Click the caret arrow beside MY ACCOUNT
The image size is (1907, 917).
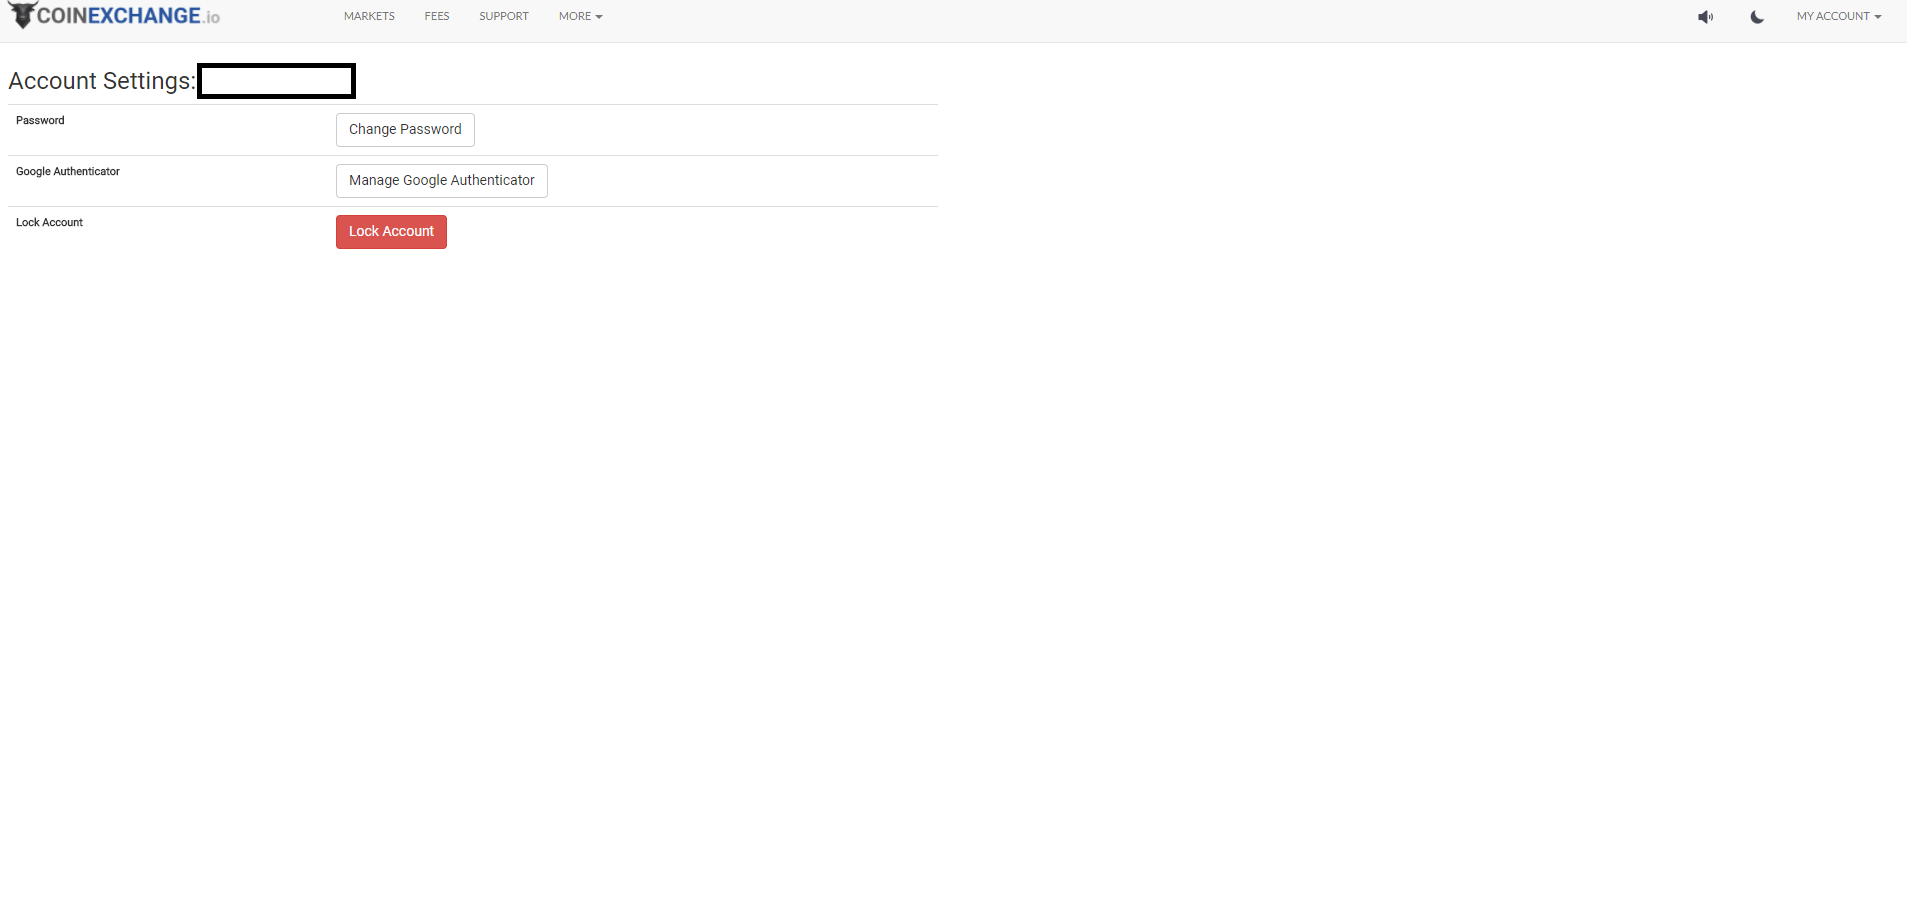click(1878, 17)
